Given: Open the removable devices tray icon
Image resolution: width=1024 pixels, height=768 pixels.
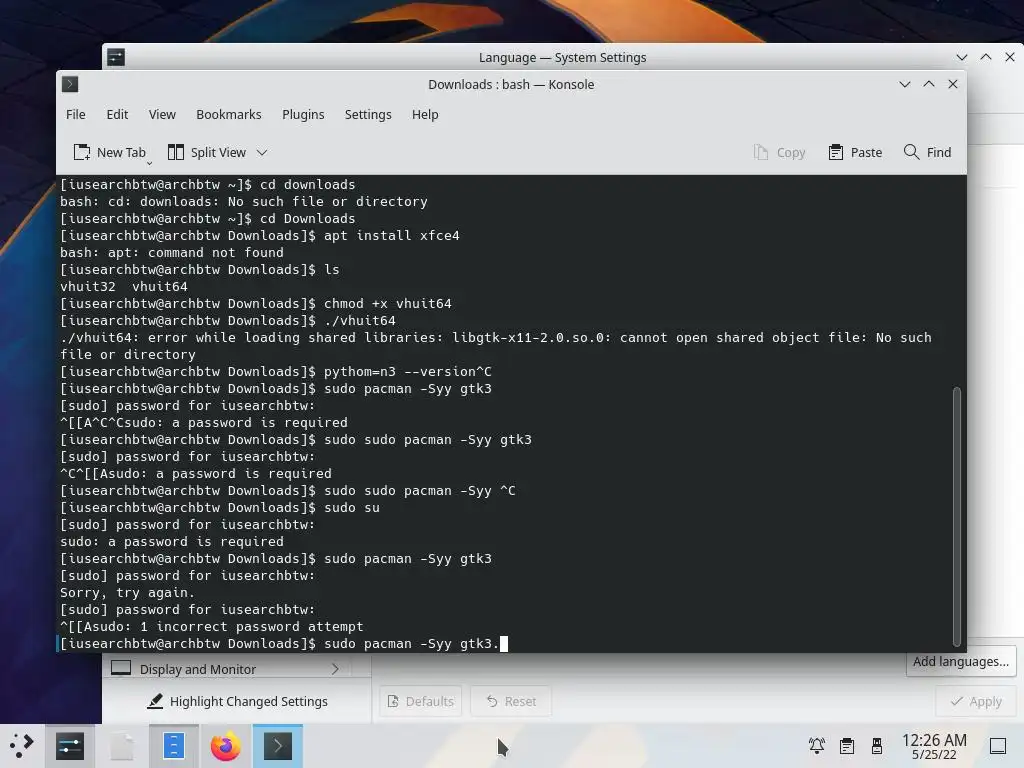Looking at the screenshot, I should (x=877, y=745).
